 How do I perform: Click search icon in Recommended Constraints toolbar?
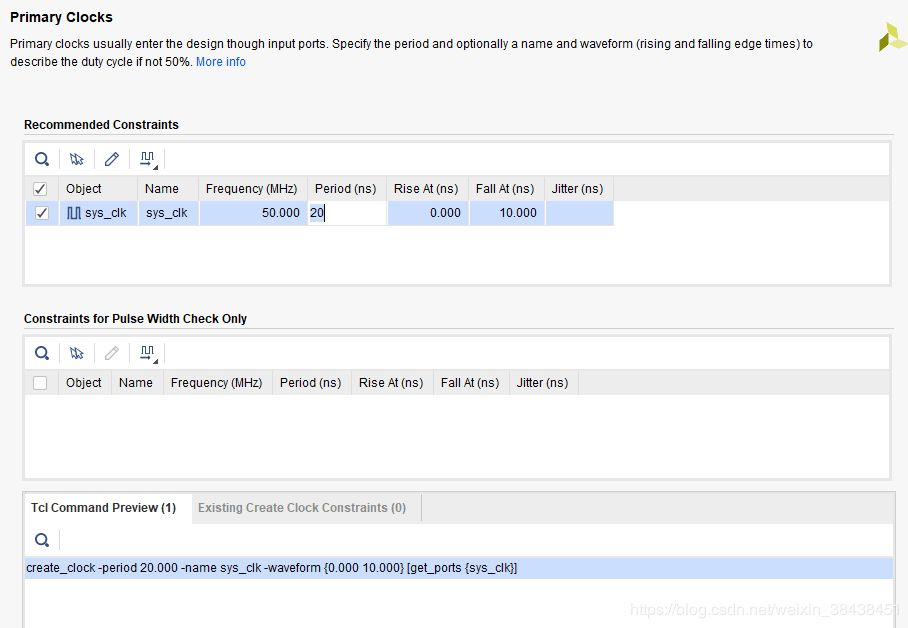pyautogui.click(x=42, y=159)
